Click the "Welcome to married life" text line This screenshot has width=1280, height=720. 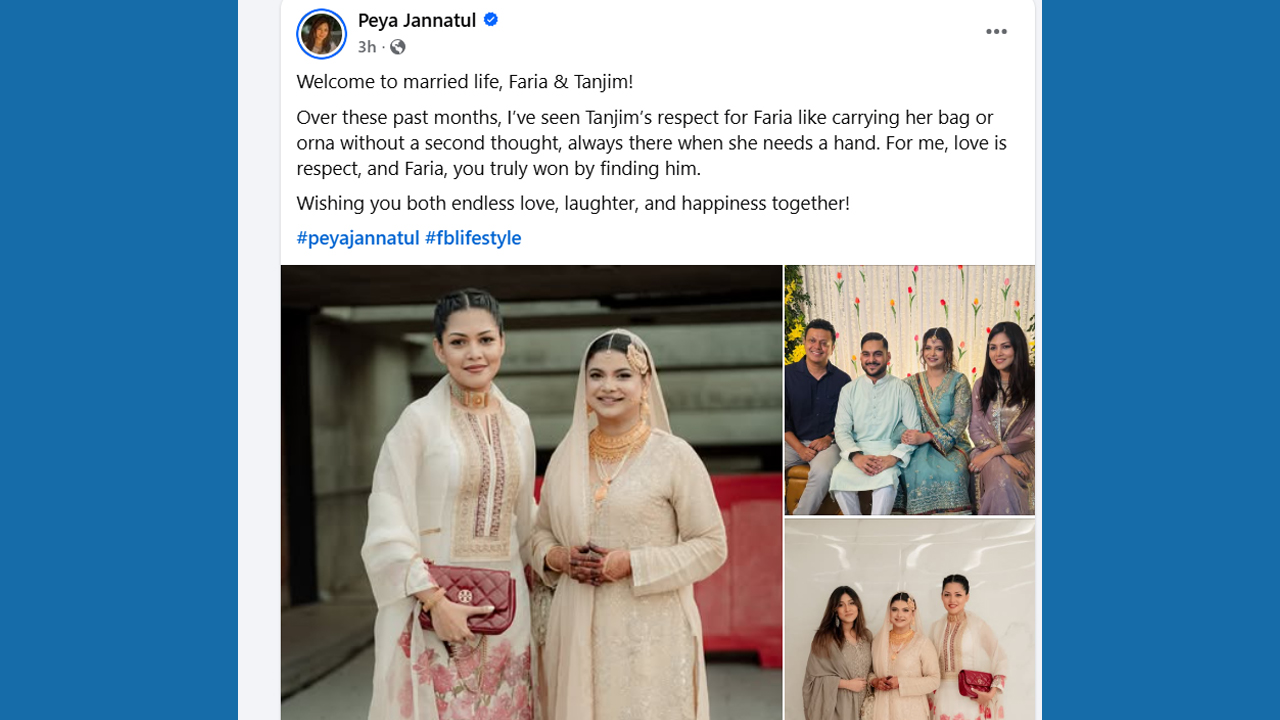[x=465, y=82]
